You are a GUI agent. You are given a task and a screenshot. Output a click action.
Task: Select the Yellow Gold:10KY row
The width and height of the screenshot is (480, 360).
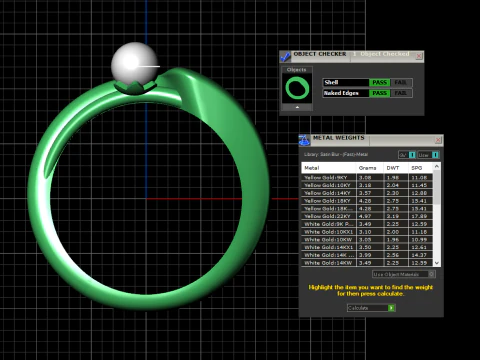tap(367, 185)
